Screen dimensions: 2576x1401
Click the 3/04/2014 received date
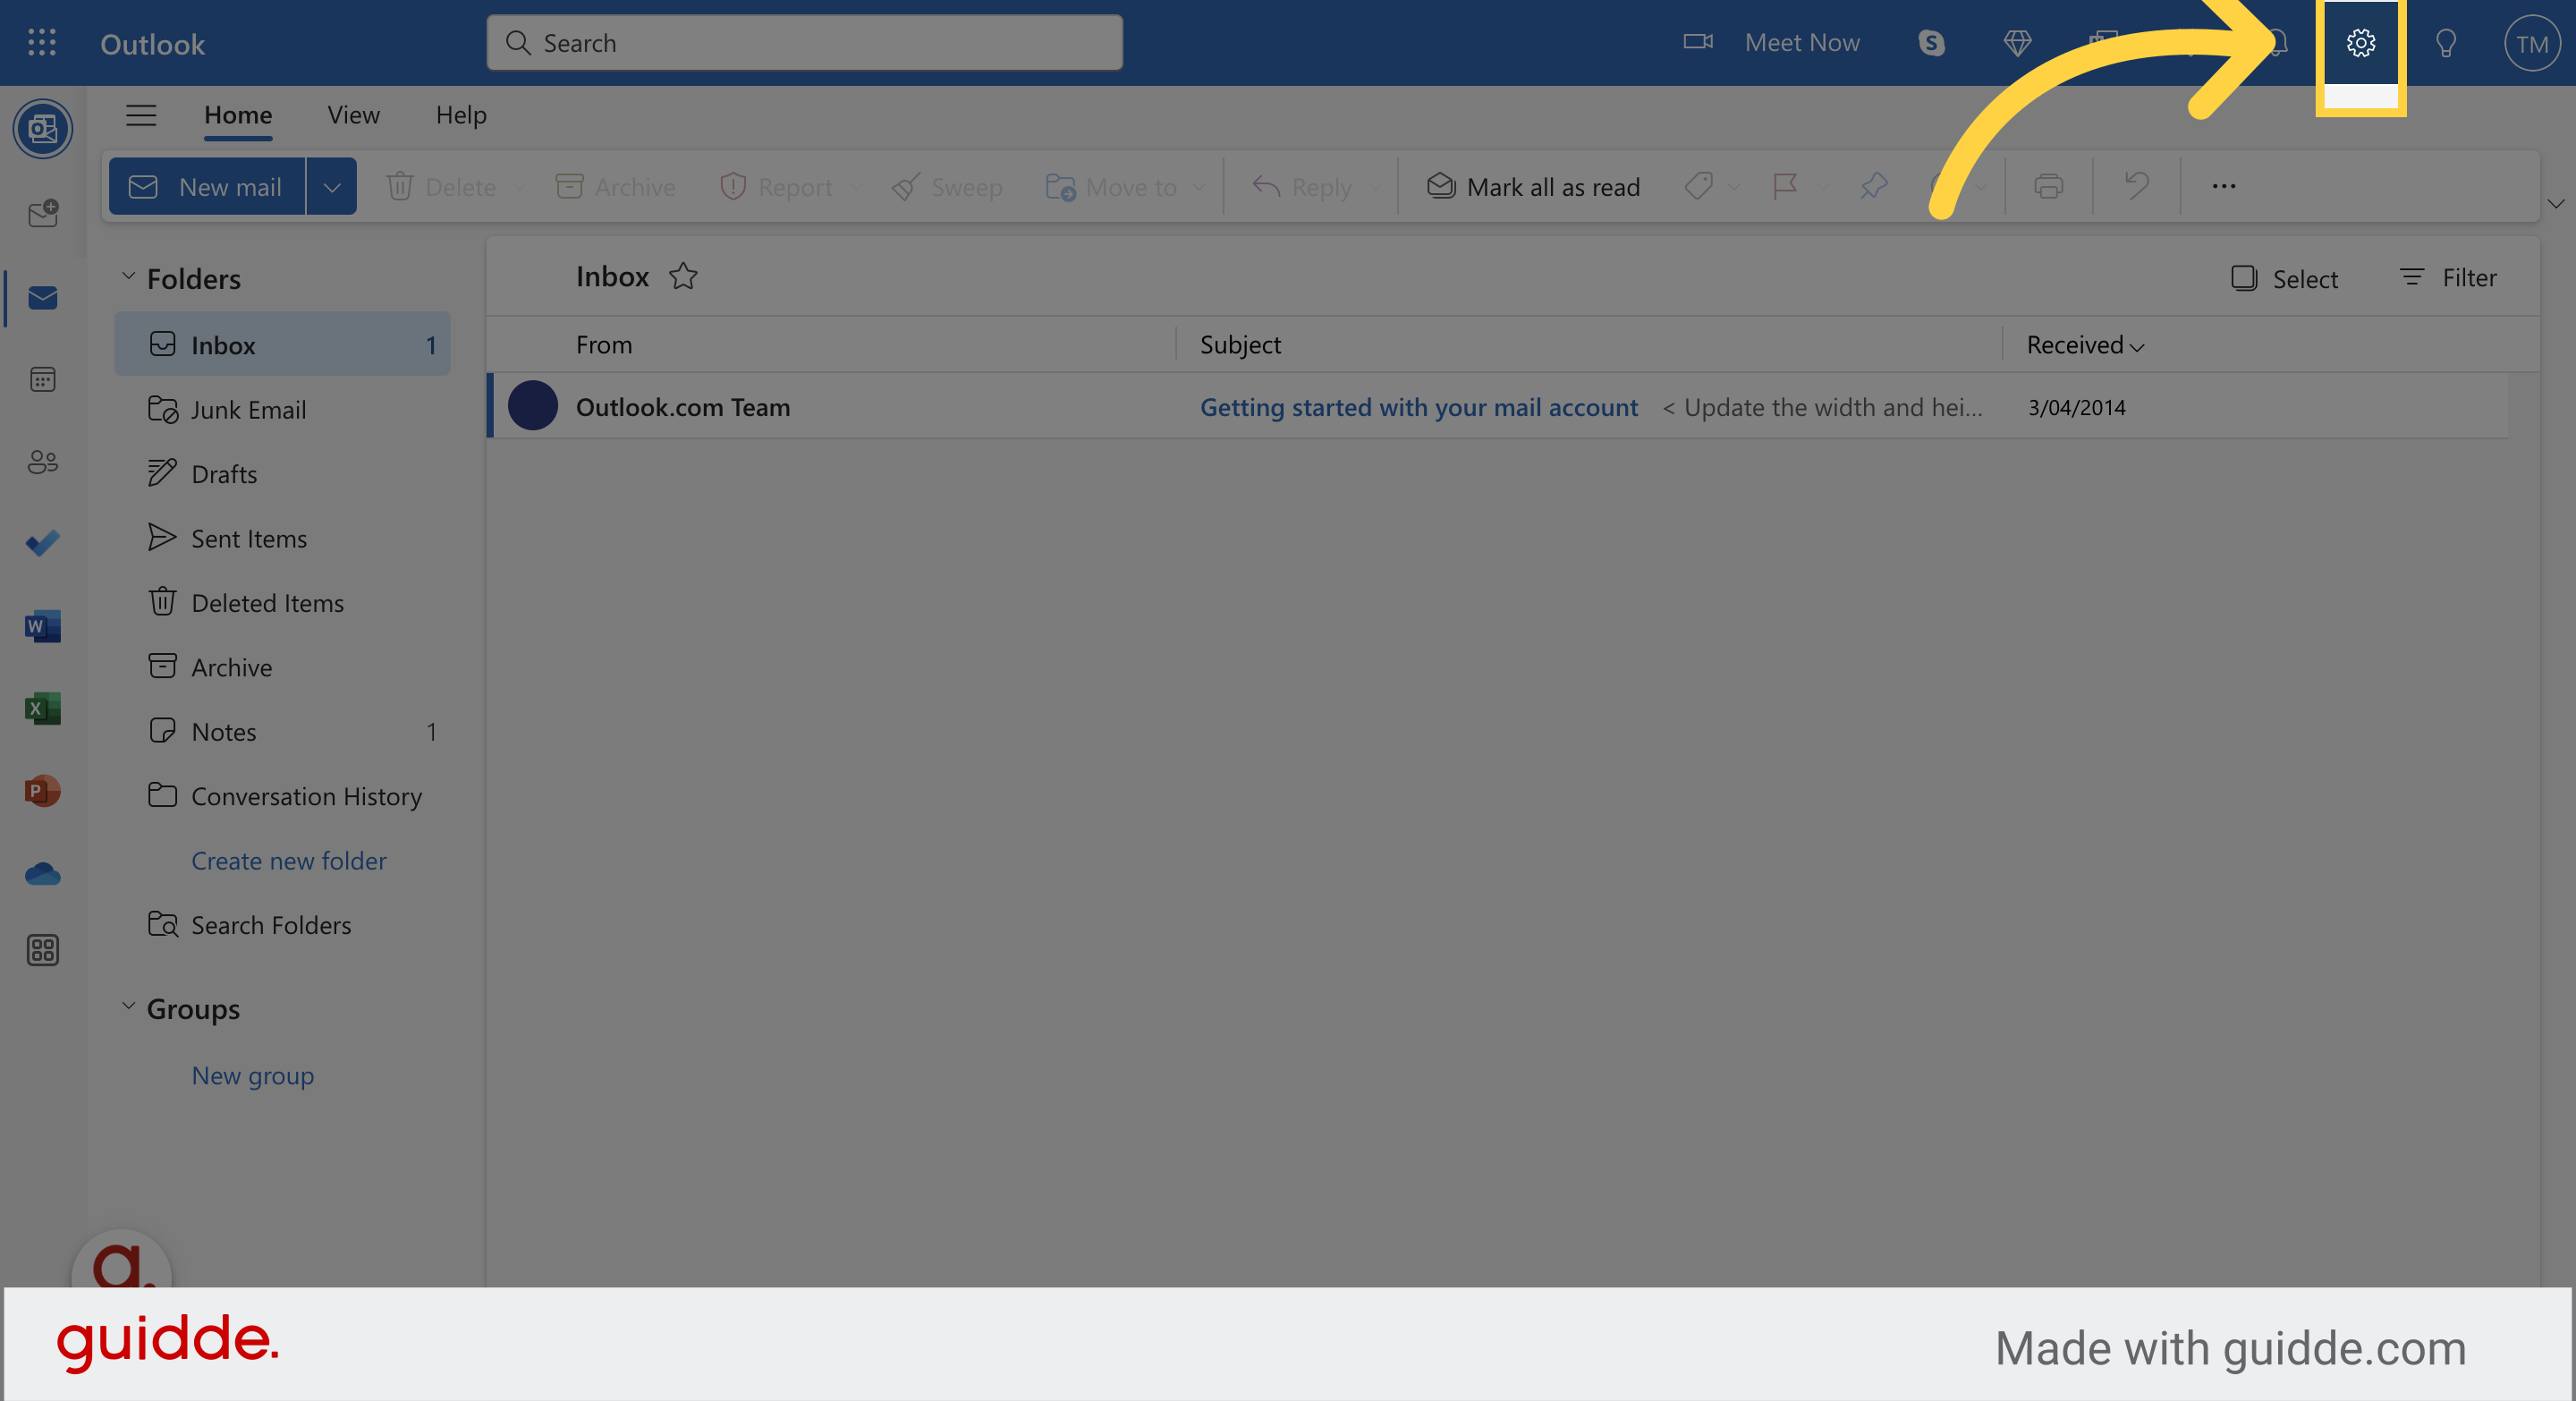click(2077, 407)
